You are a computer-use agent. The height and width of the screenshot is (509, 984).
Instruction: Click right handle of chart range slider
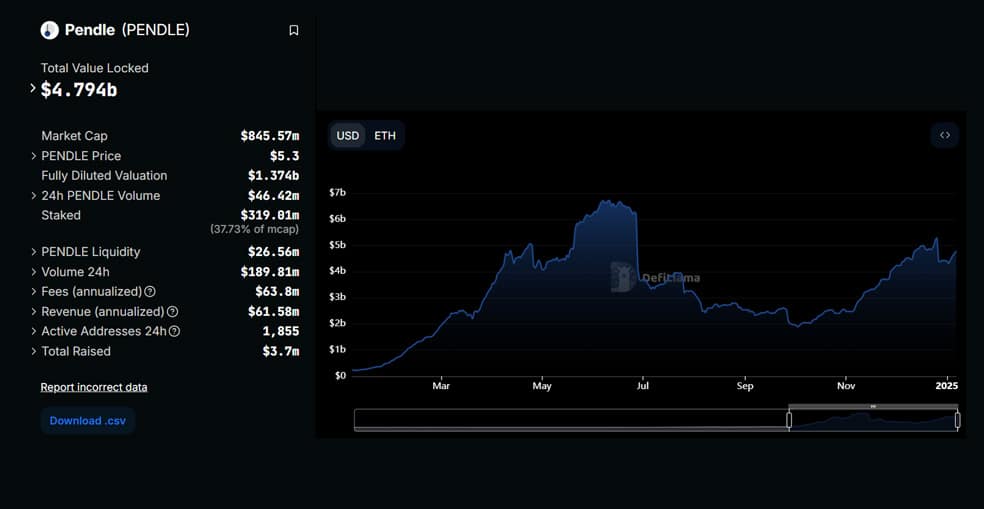pyautogui.click(x=957, y=420)
